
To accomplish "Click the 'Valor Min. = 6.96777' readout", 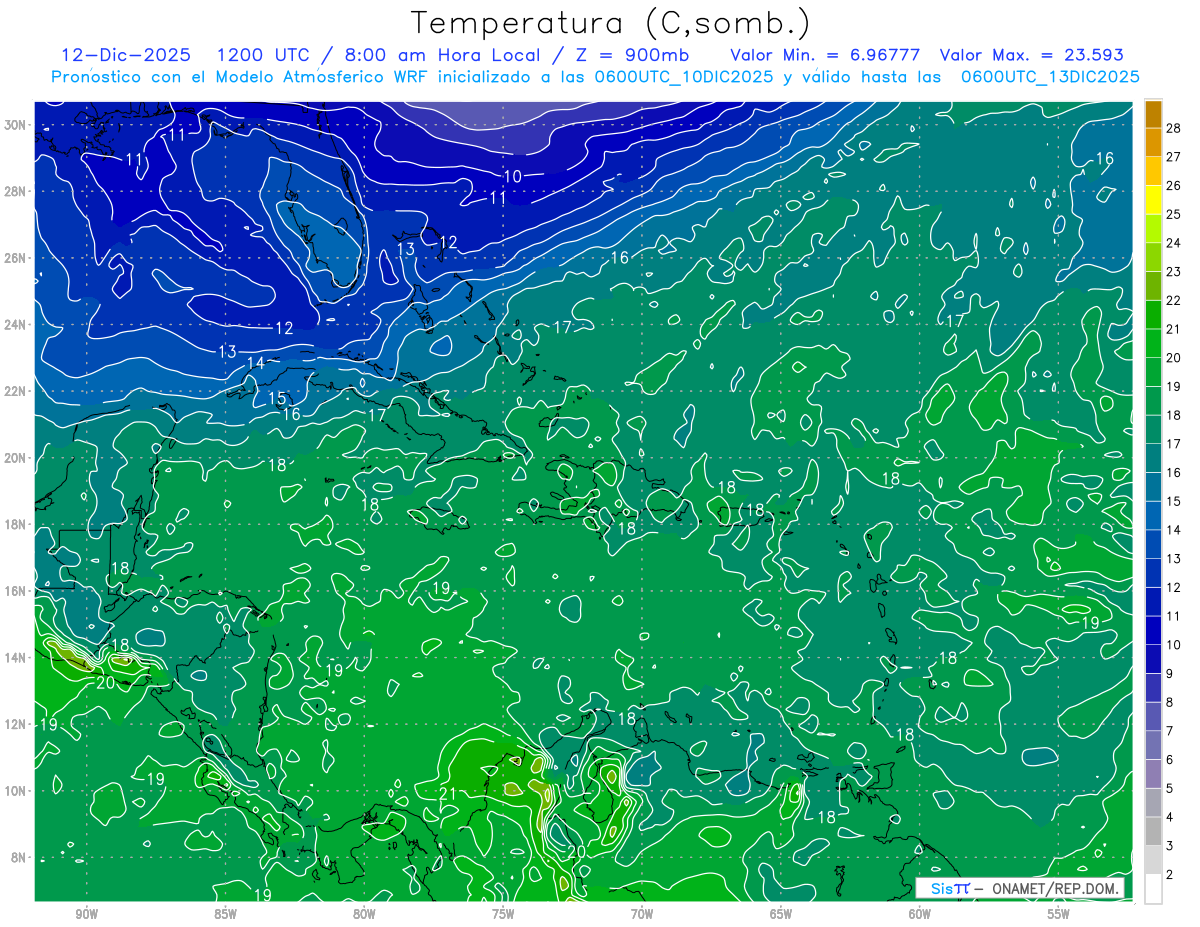I will [825, 55].
